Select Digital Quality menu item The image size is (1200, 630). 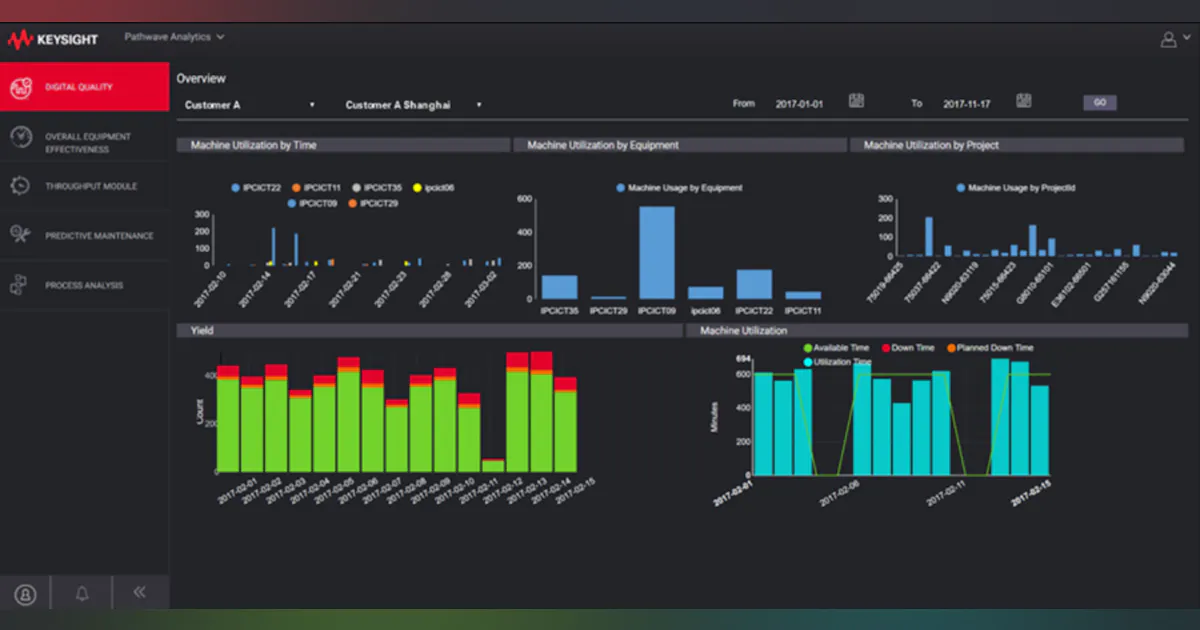click(85, 87)
